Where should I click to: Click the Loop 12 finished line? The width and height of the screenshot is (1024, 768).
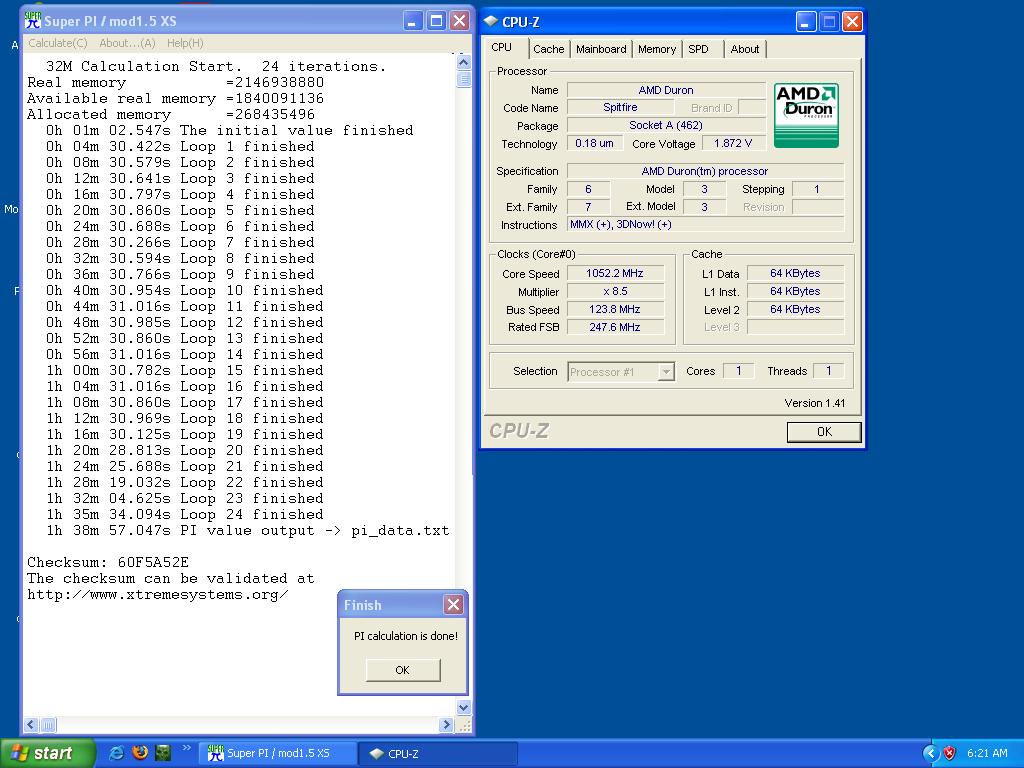click(x=184, y=323)
